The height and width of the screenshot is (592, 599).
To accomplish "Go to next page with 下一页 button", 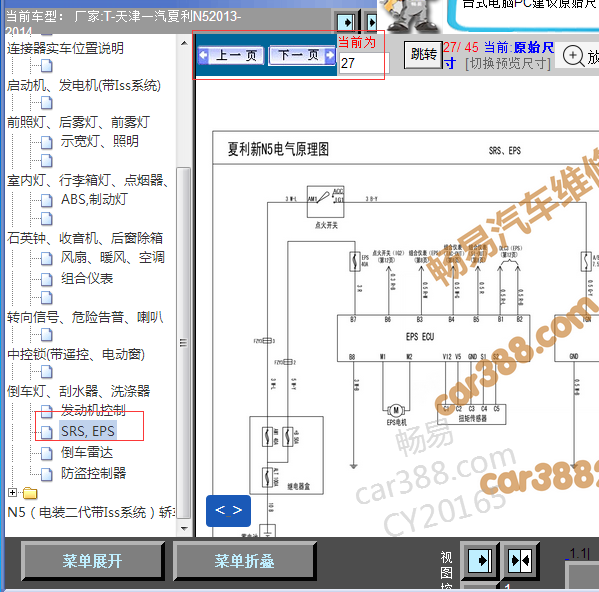I will point(302,56).
